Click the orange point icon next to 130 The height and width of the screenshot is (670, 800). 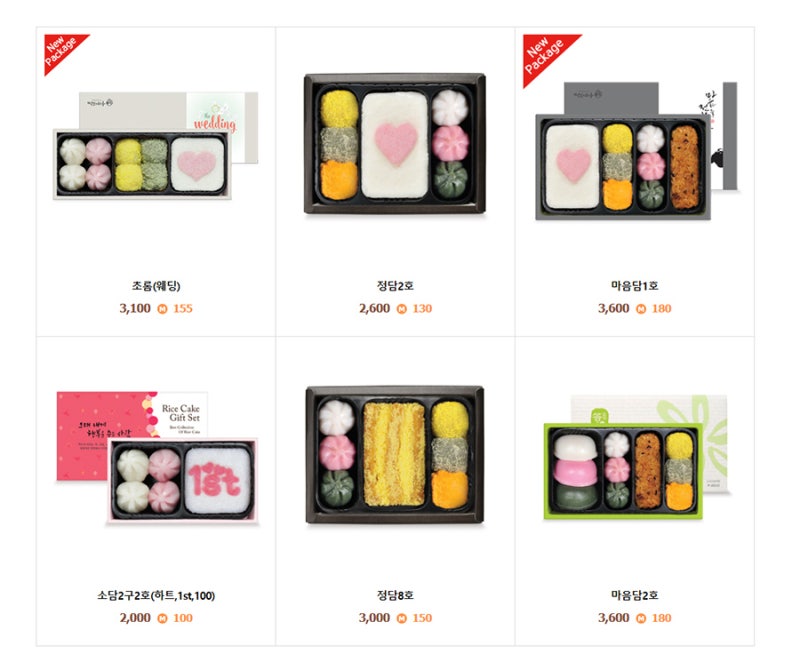[402, 309]
